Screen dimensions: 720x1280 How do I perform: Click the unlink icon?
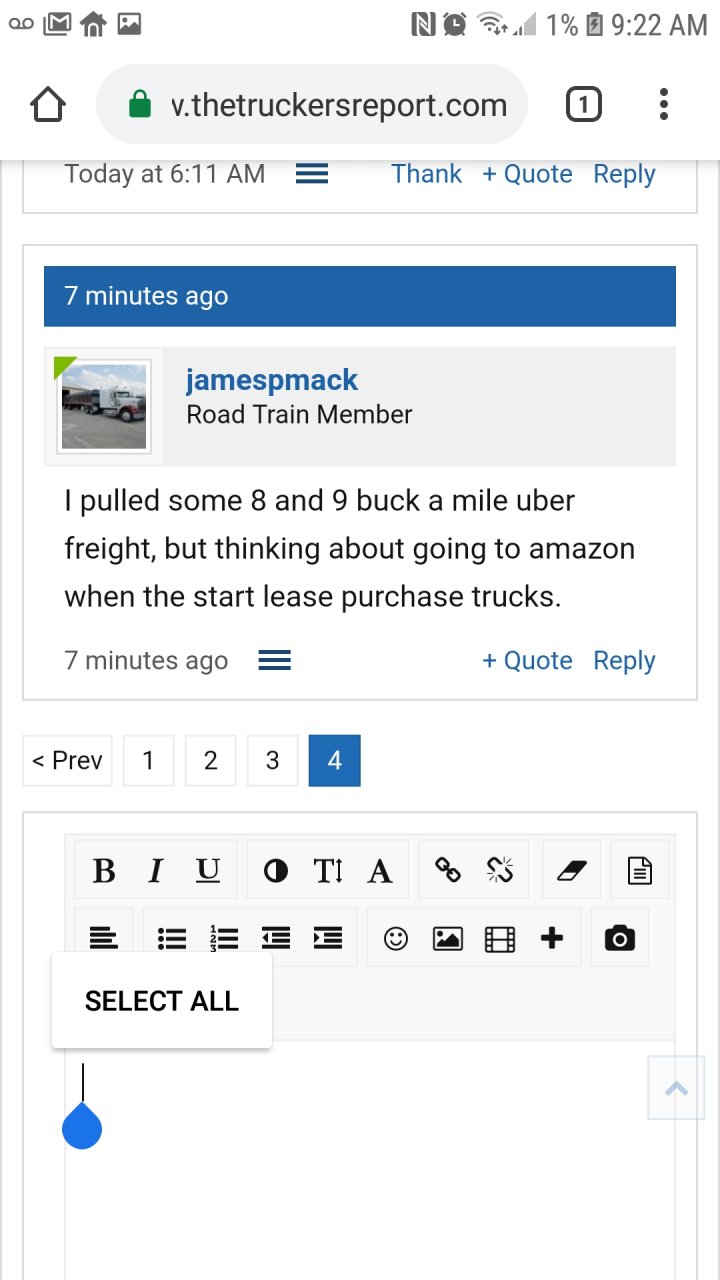pyautogui.click(x=500, y=871)
